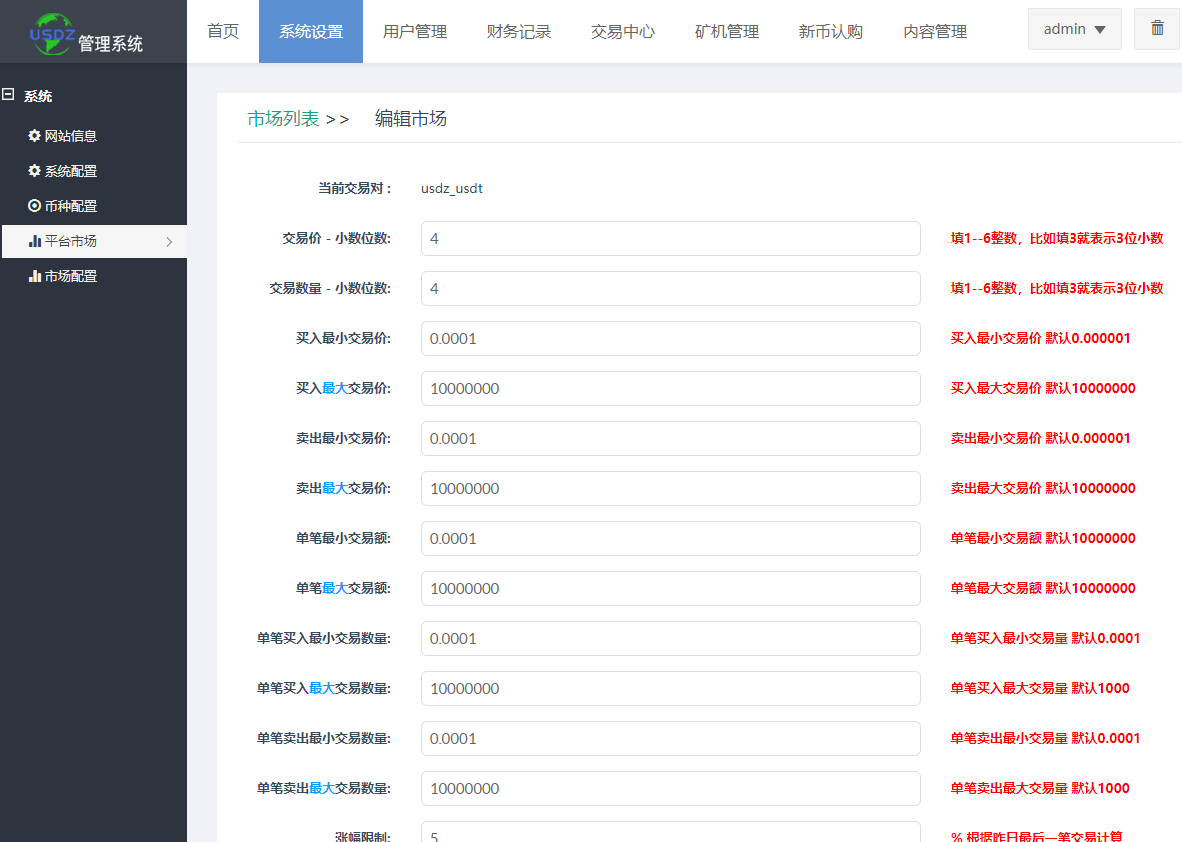Screen dimensions: 1182x842
Task: Click the 交易价小数位数 input field
Action: [672, 238]
